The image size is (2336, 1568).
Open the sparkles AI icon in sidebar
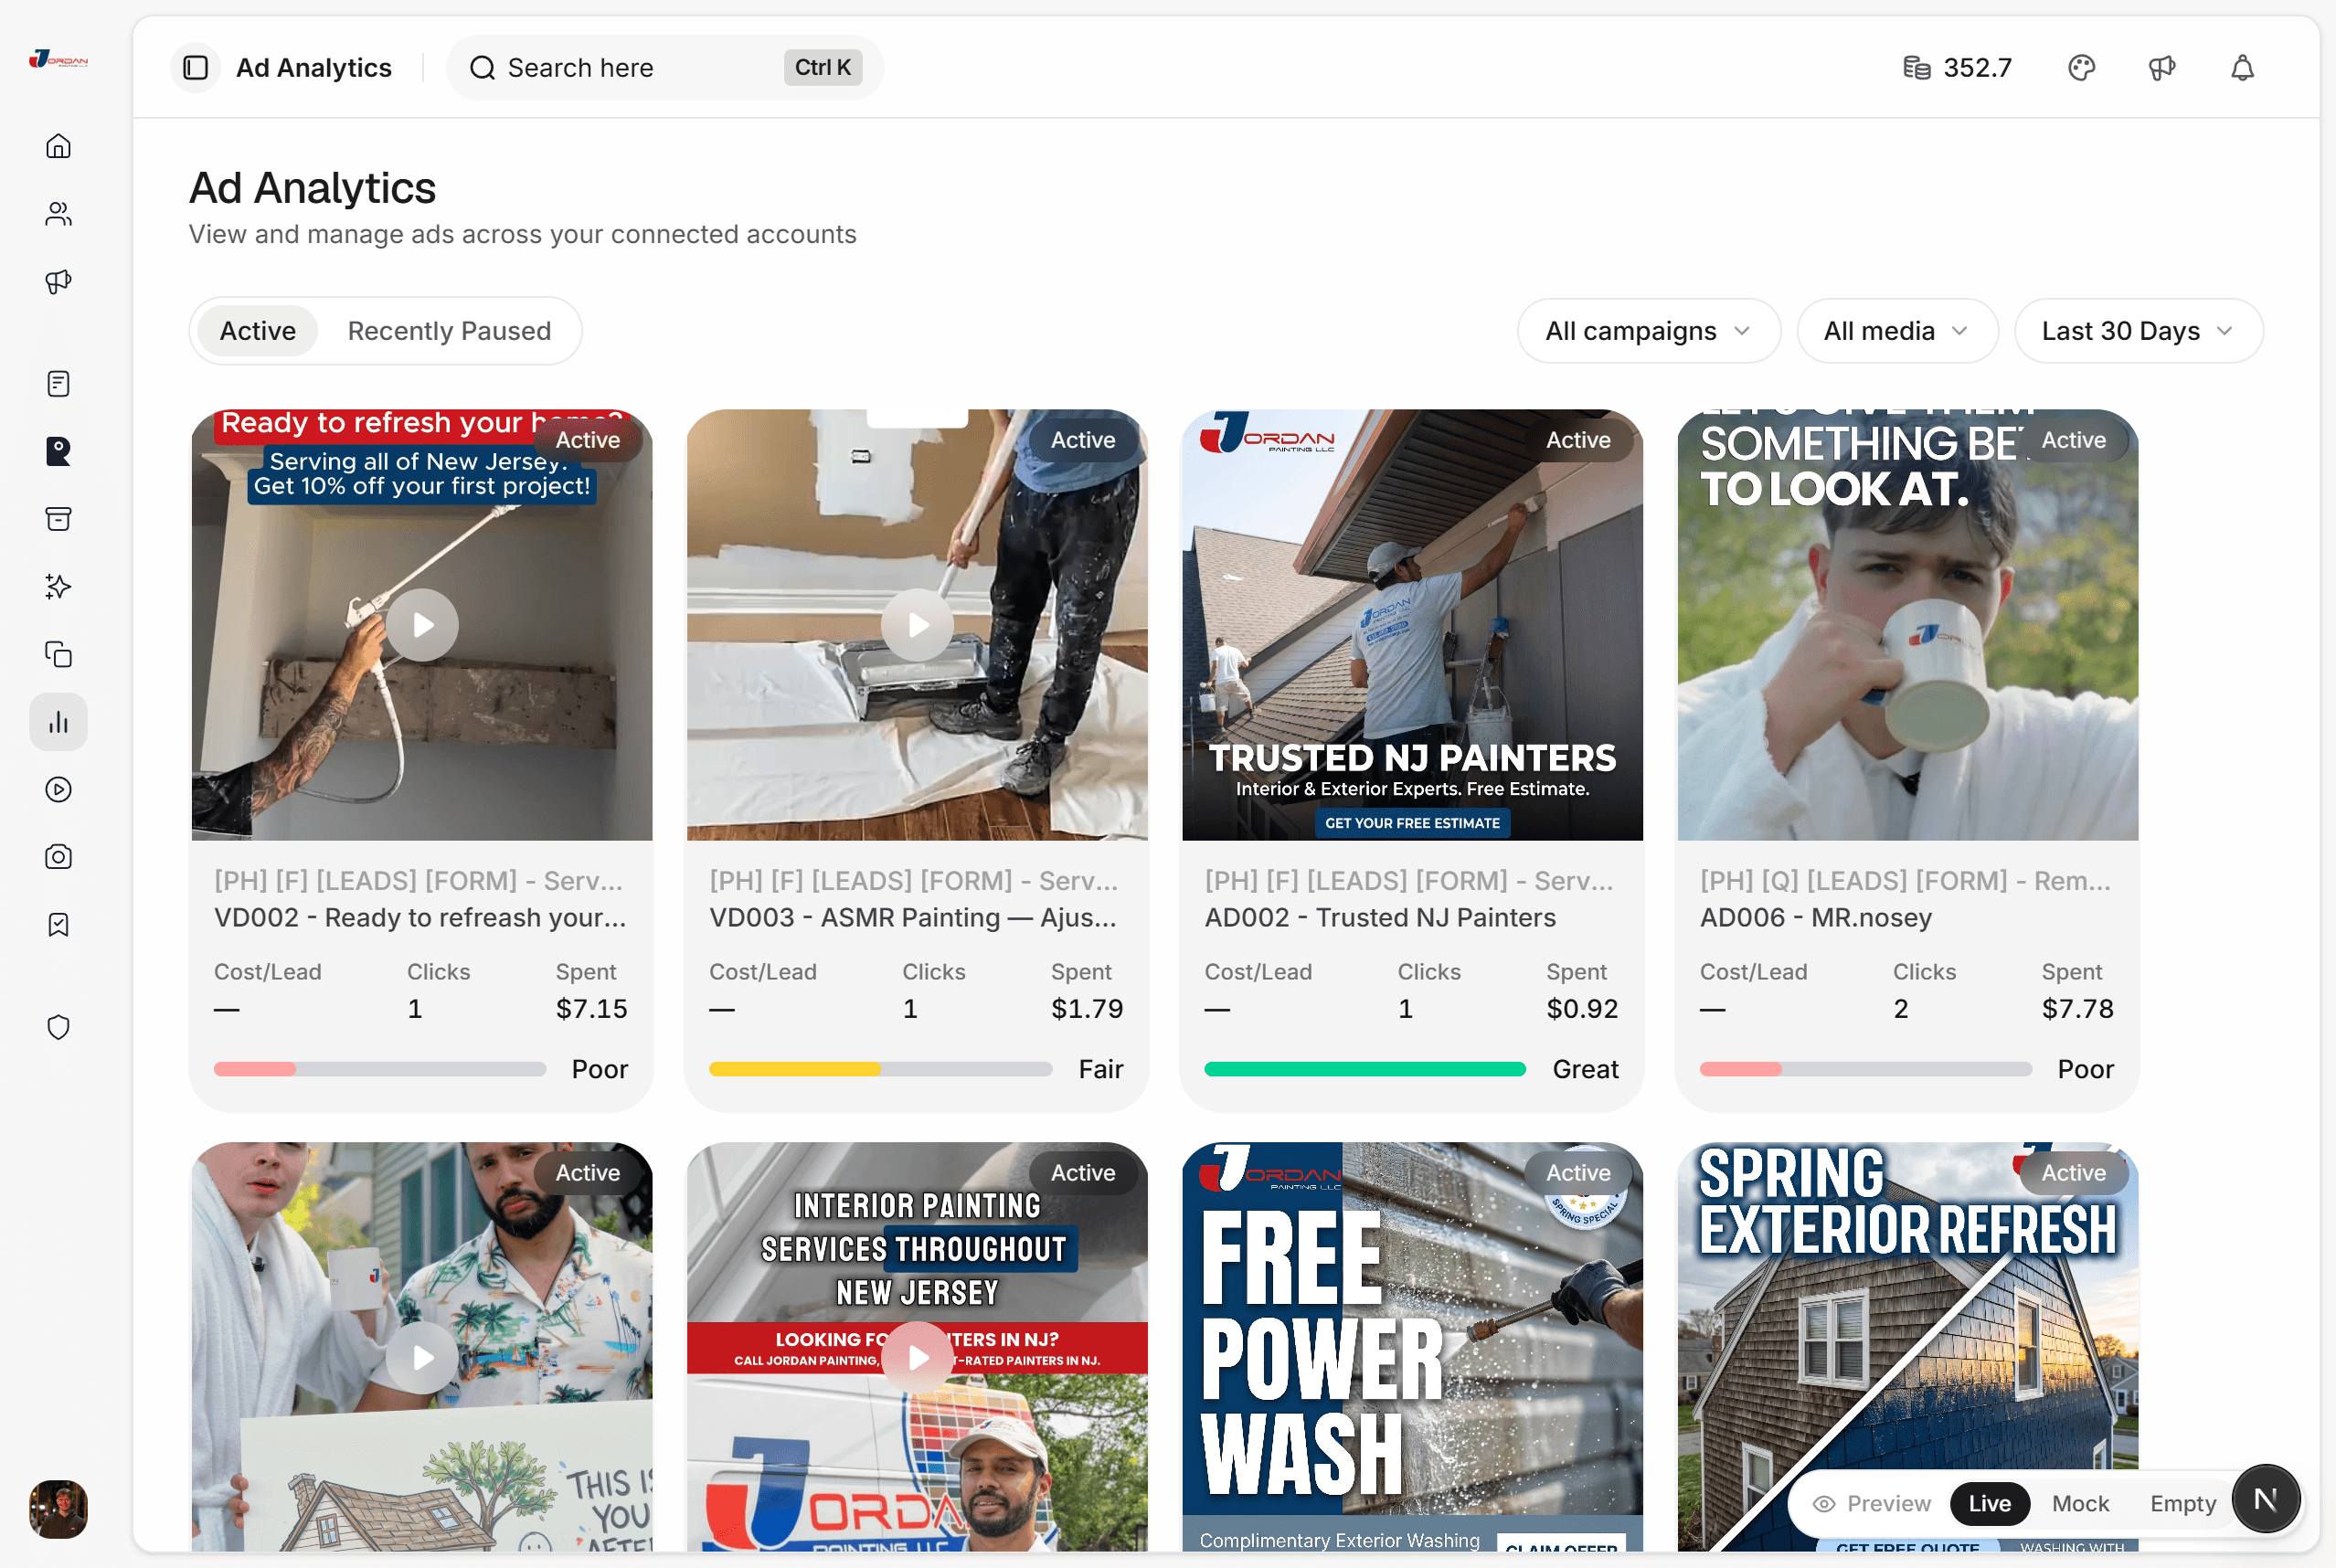(58, 587)
